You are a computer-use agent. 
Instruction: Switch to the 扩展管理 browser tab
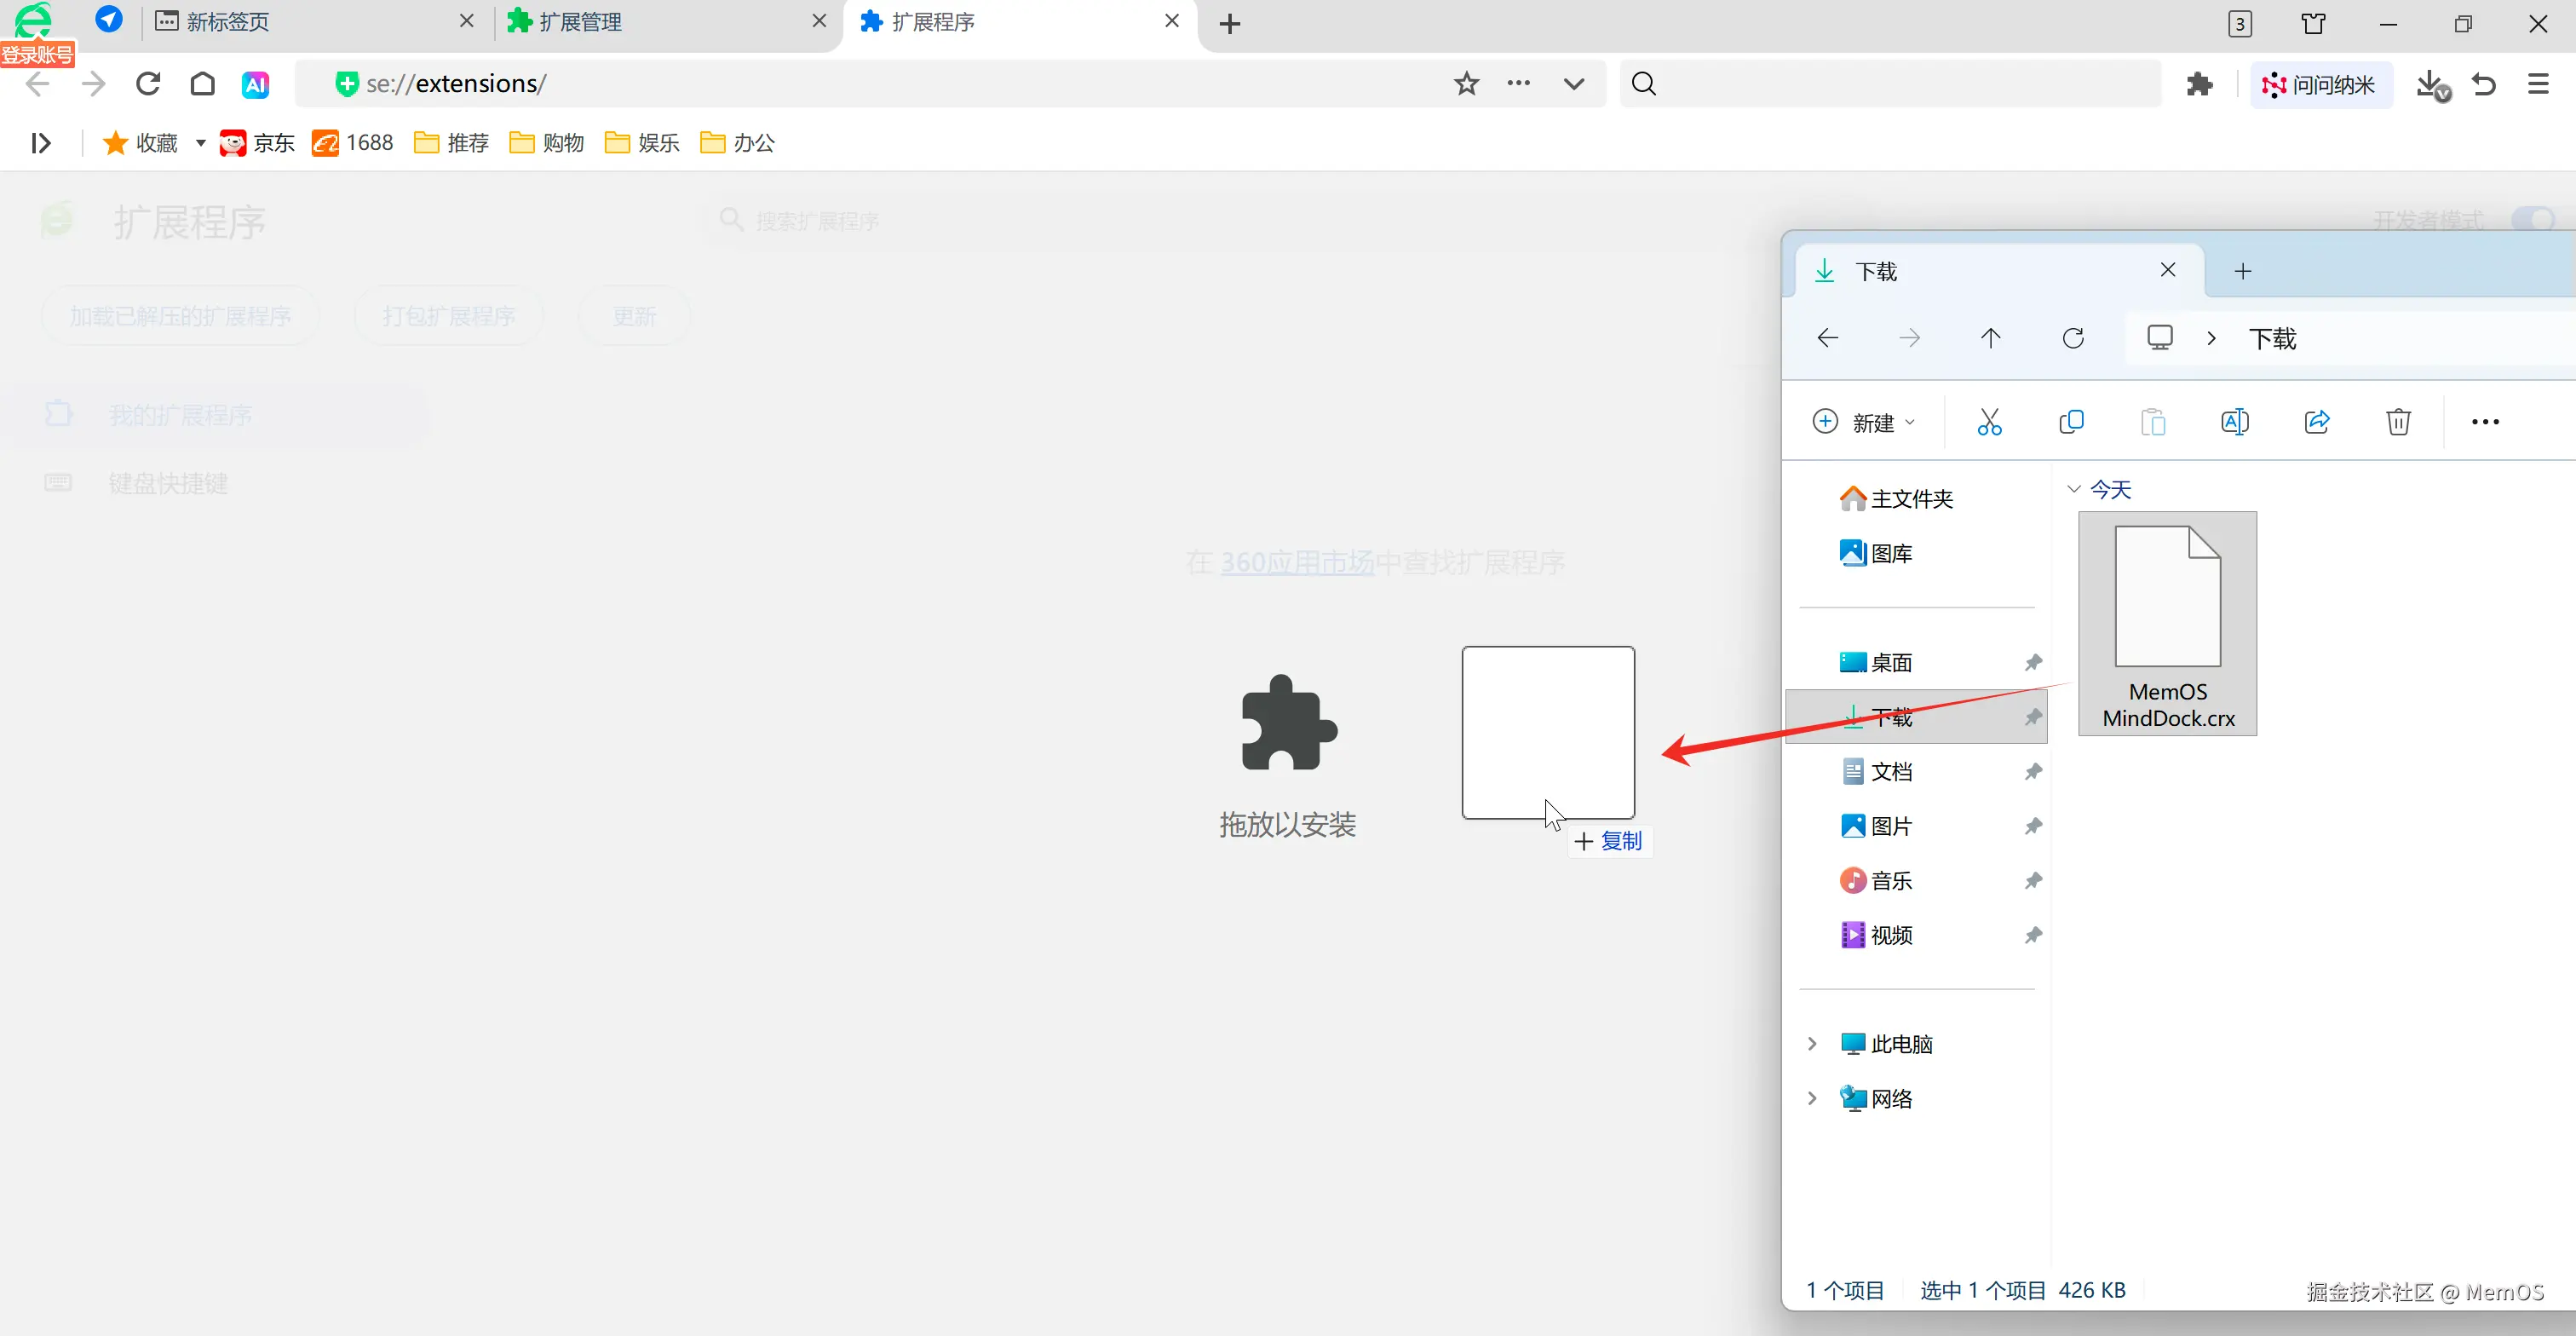click(x=580, y=22)
